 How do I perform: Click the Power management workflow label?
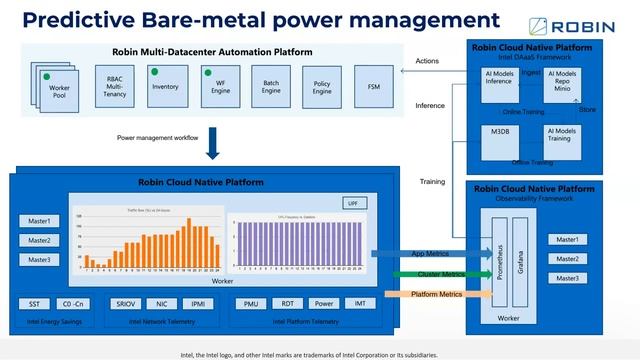click(158, 138)
